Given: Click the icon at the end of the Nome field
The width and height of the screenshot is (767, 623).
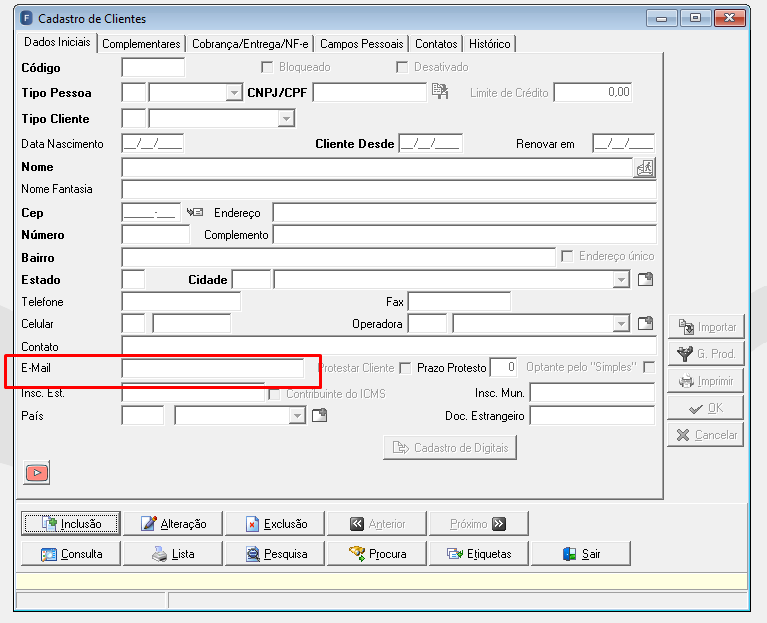Looking at the screenshot, I should coord(644,168).
